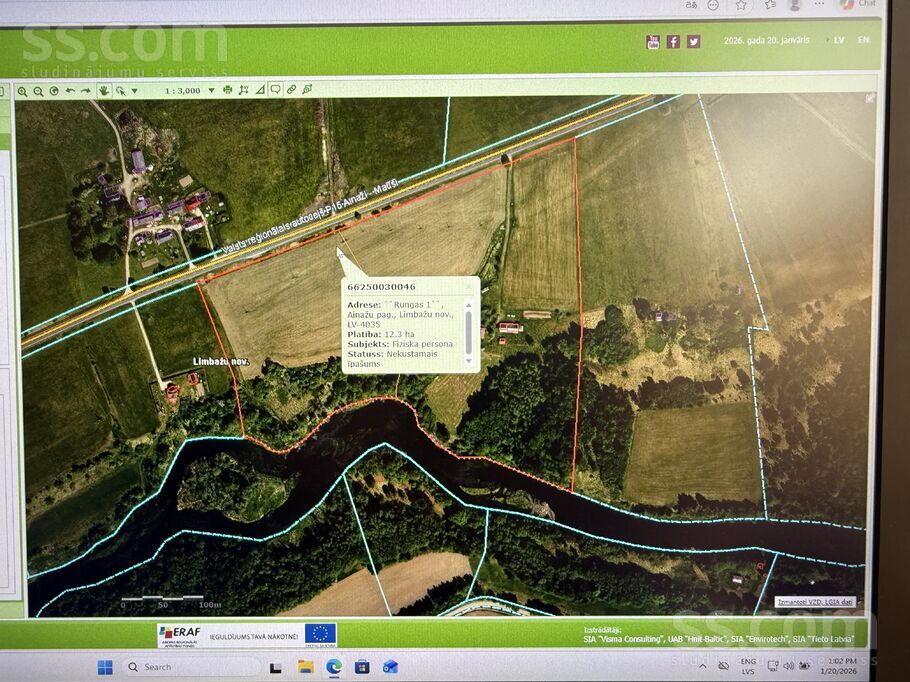
Task: Go forward to next map view
Action: tap(87, 91)
